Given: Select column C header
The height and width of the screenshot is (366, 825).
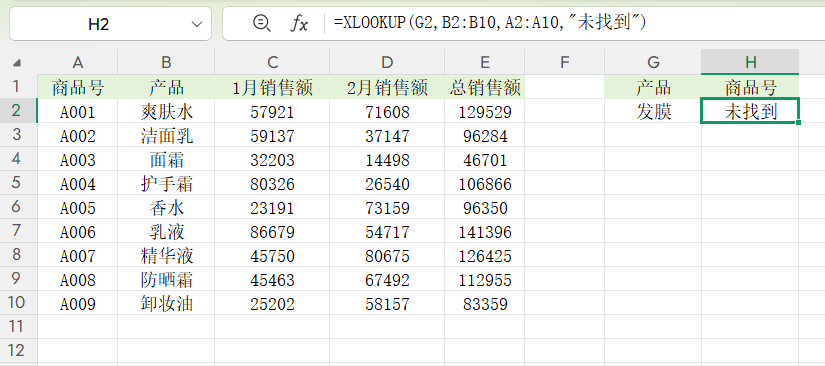Looking at the screenshot, I should click(x=272, y=62).
